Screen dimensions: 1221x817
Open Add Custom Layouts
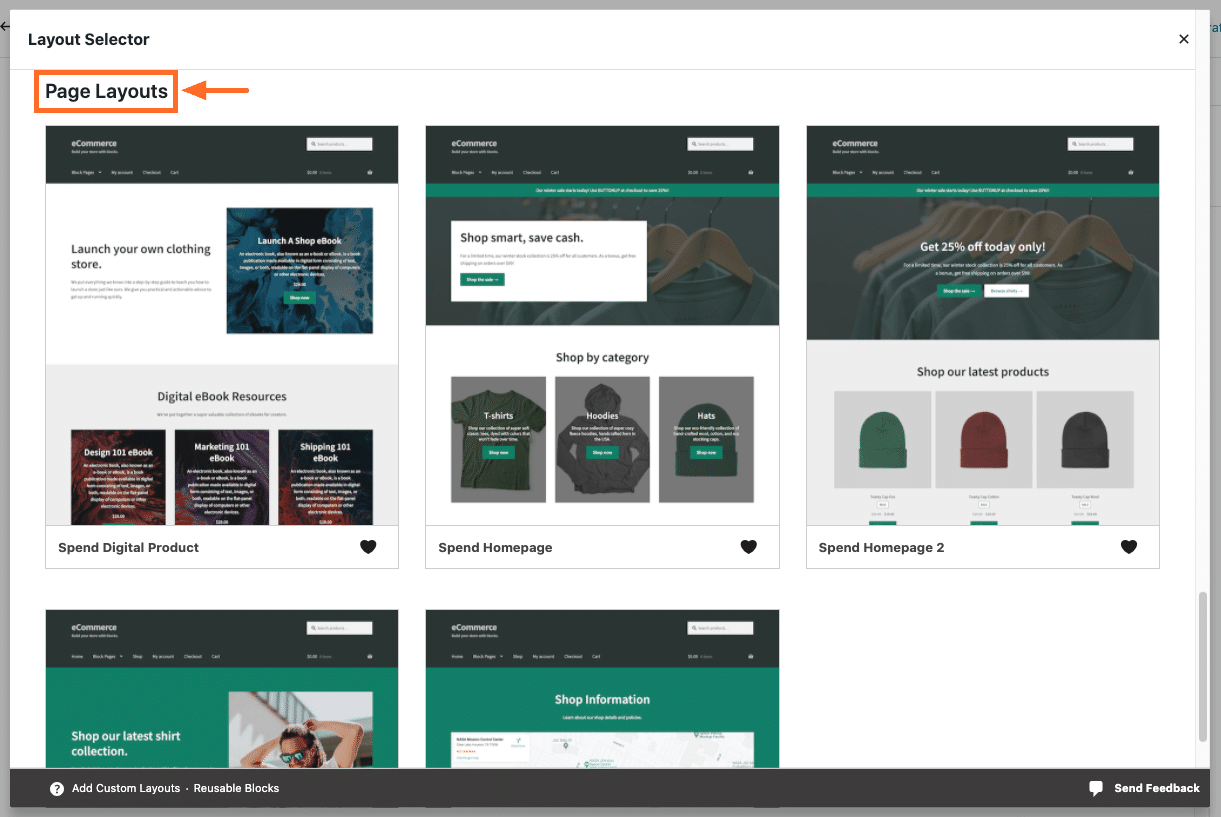click(x=125, y=788)
